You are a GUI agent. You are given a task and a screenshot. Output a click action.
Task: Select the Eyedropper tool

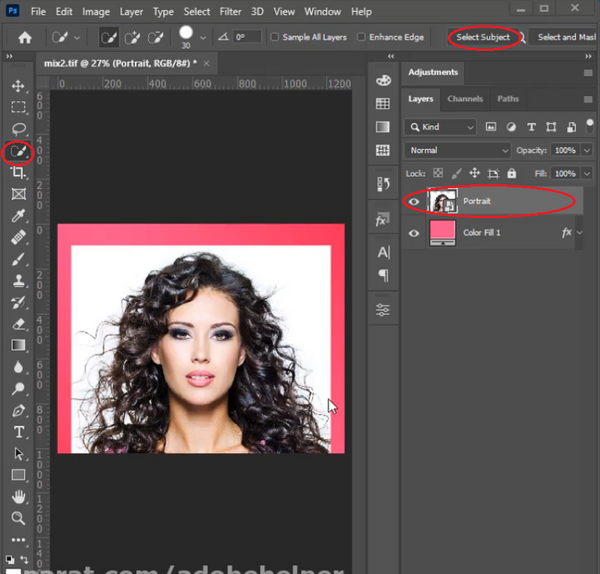pos(18,216)
